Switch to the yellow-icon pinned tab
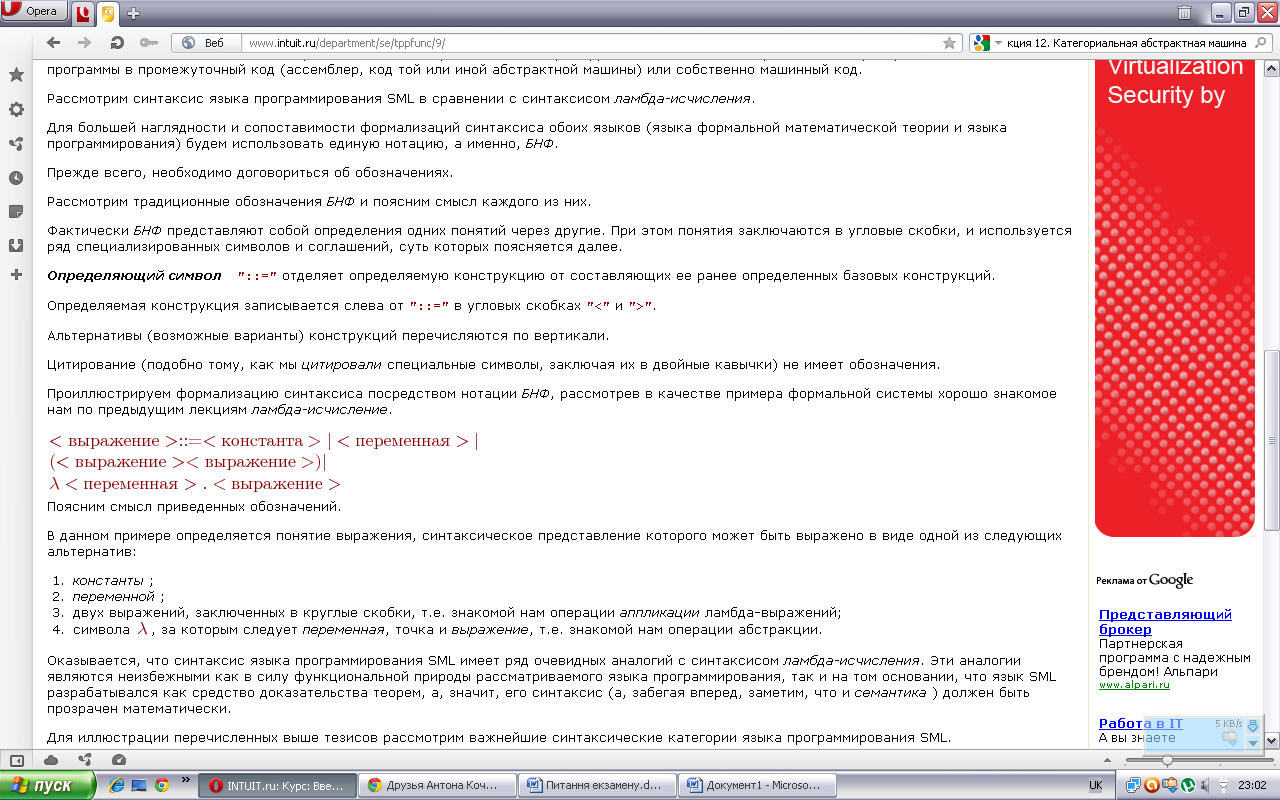Image resolution: width=1280 pixels, height=800 pixels. point(108,13)
